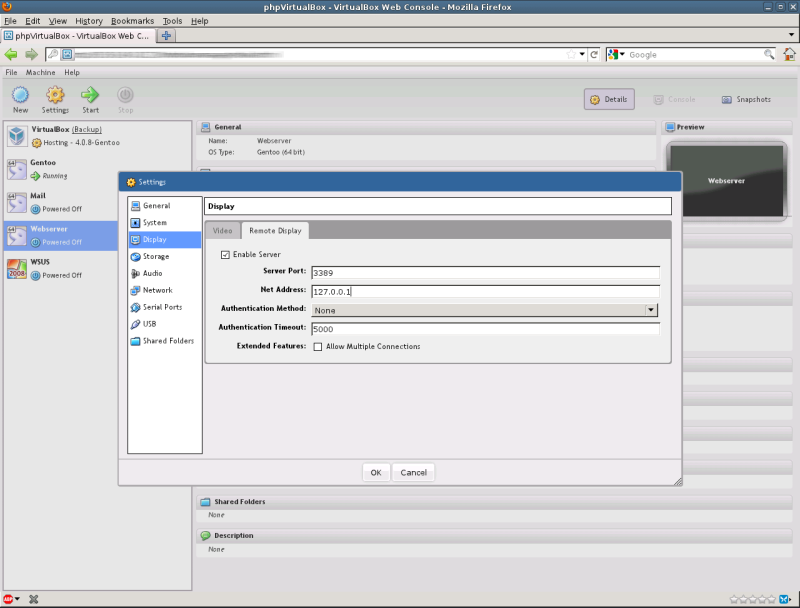Click the status bar close X icon
The height and width of the screenshot is (608, 800).
[x=34, y=599]
